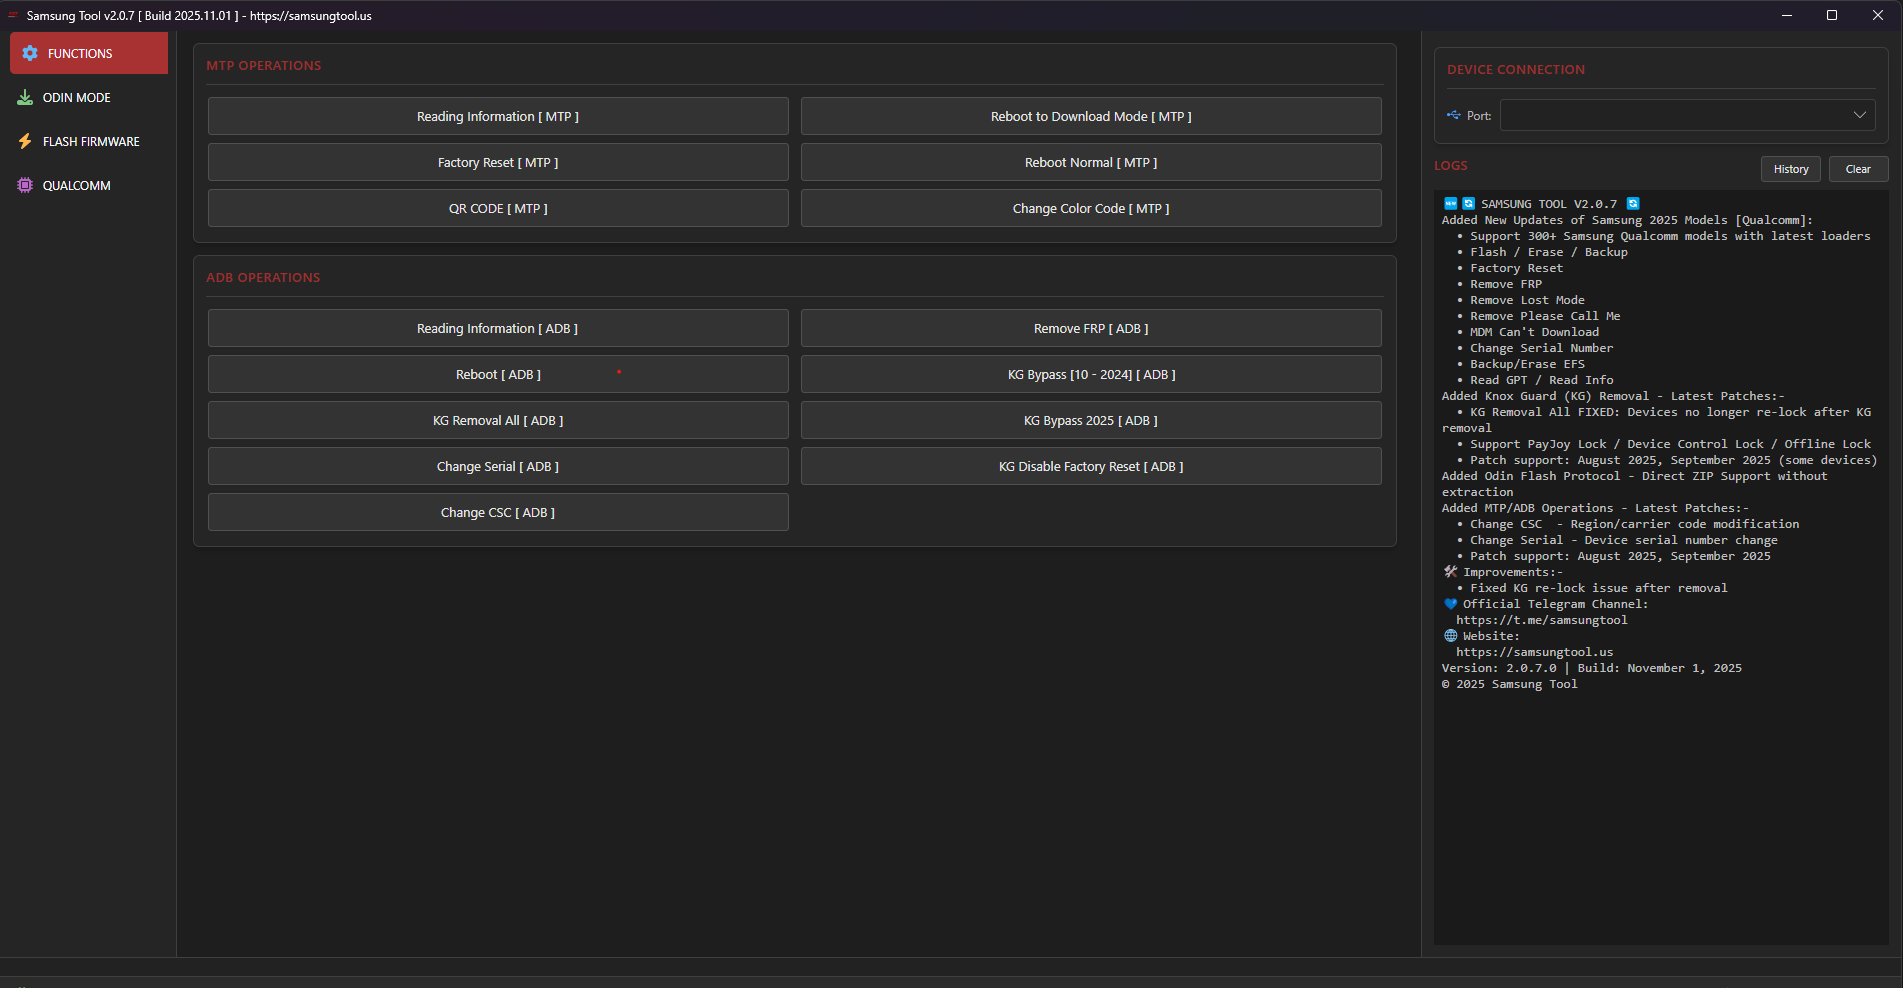Image resolution: width=1903 pixels, height=988 pixels.
Task: Clear the log output
Action: (x=1857, y=168)
